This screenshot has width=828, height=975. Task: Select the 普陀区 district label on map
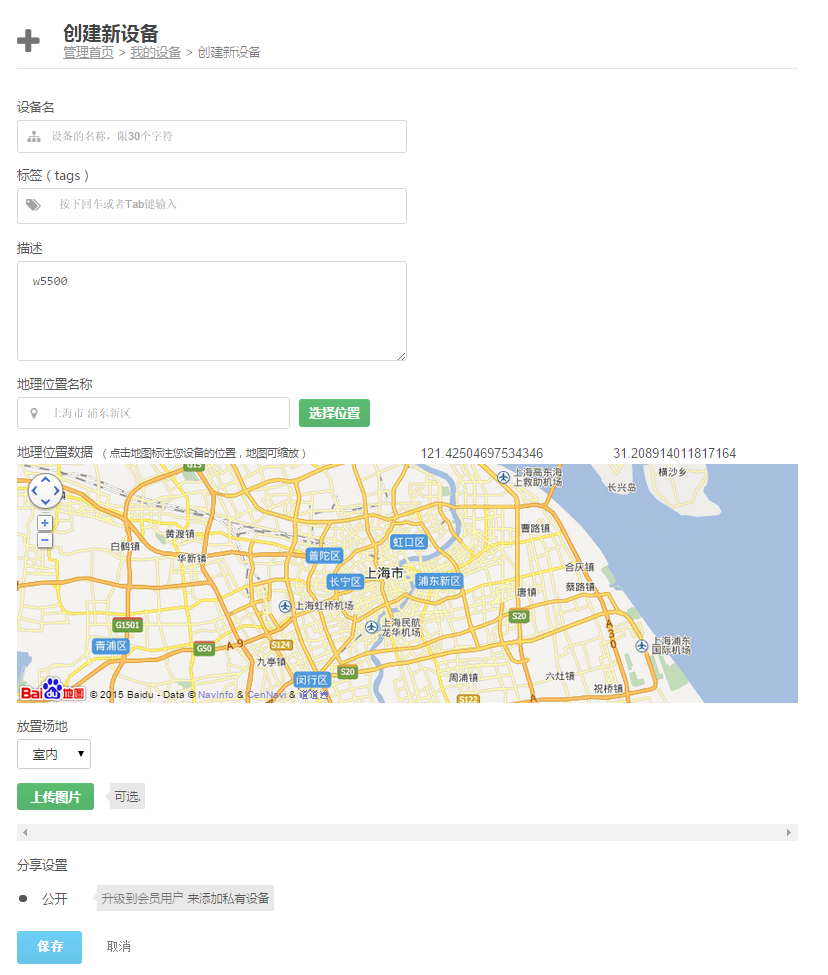(x=324, y=556)
